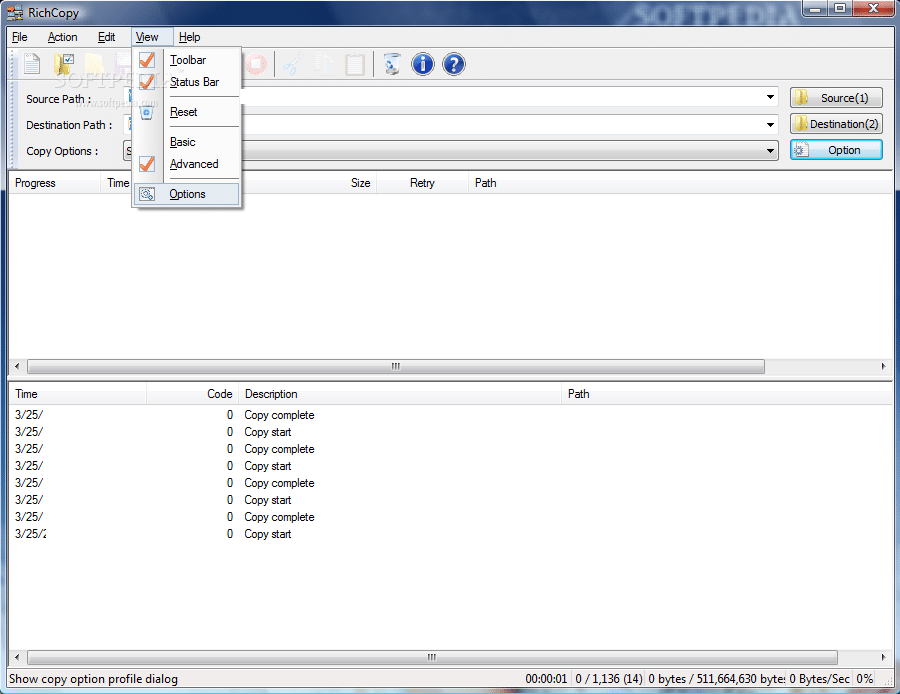
Task: Click the 'Destination Path :' label
Action: point(69,125)
